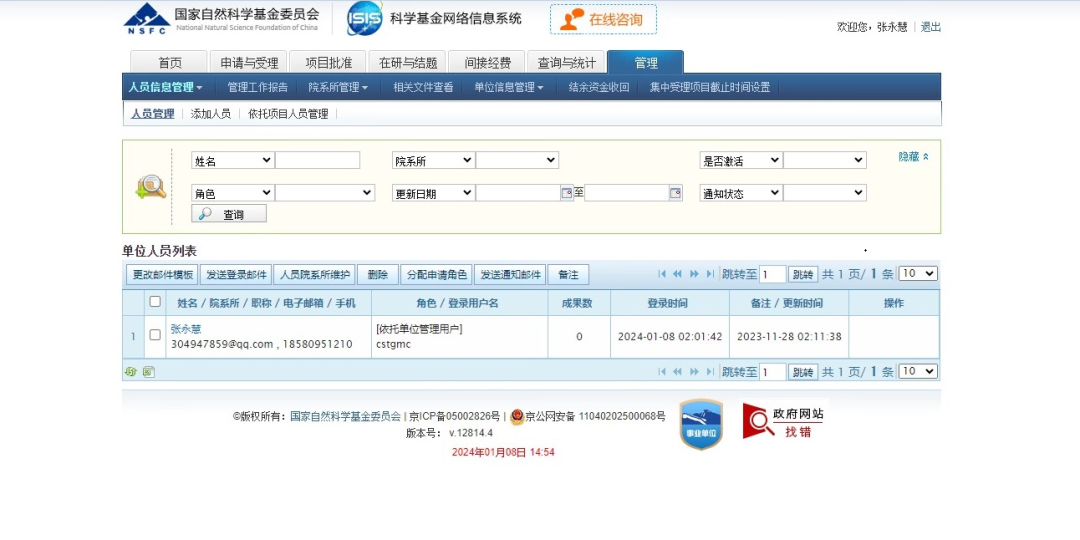Open the 单位信息管理 menu
Screen dimensions: 1080x540
pyautogui.click(x=508, y=87)
